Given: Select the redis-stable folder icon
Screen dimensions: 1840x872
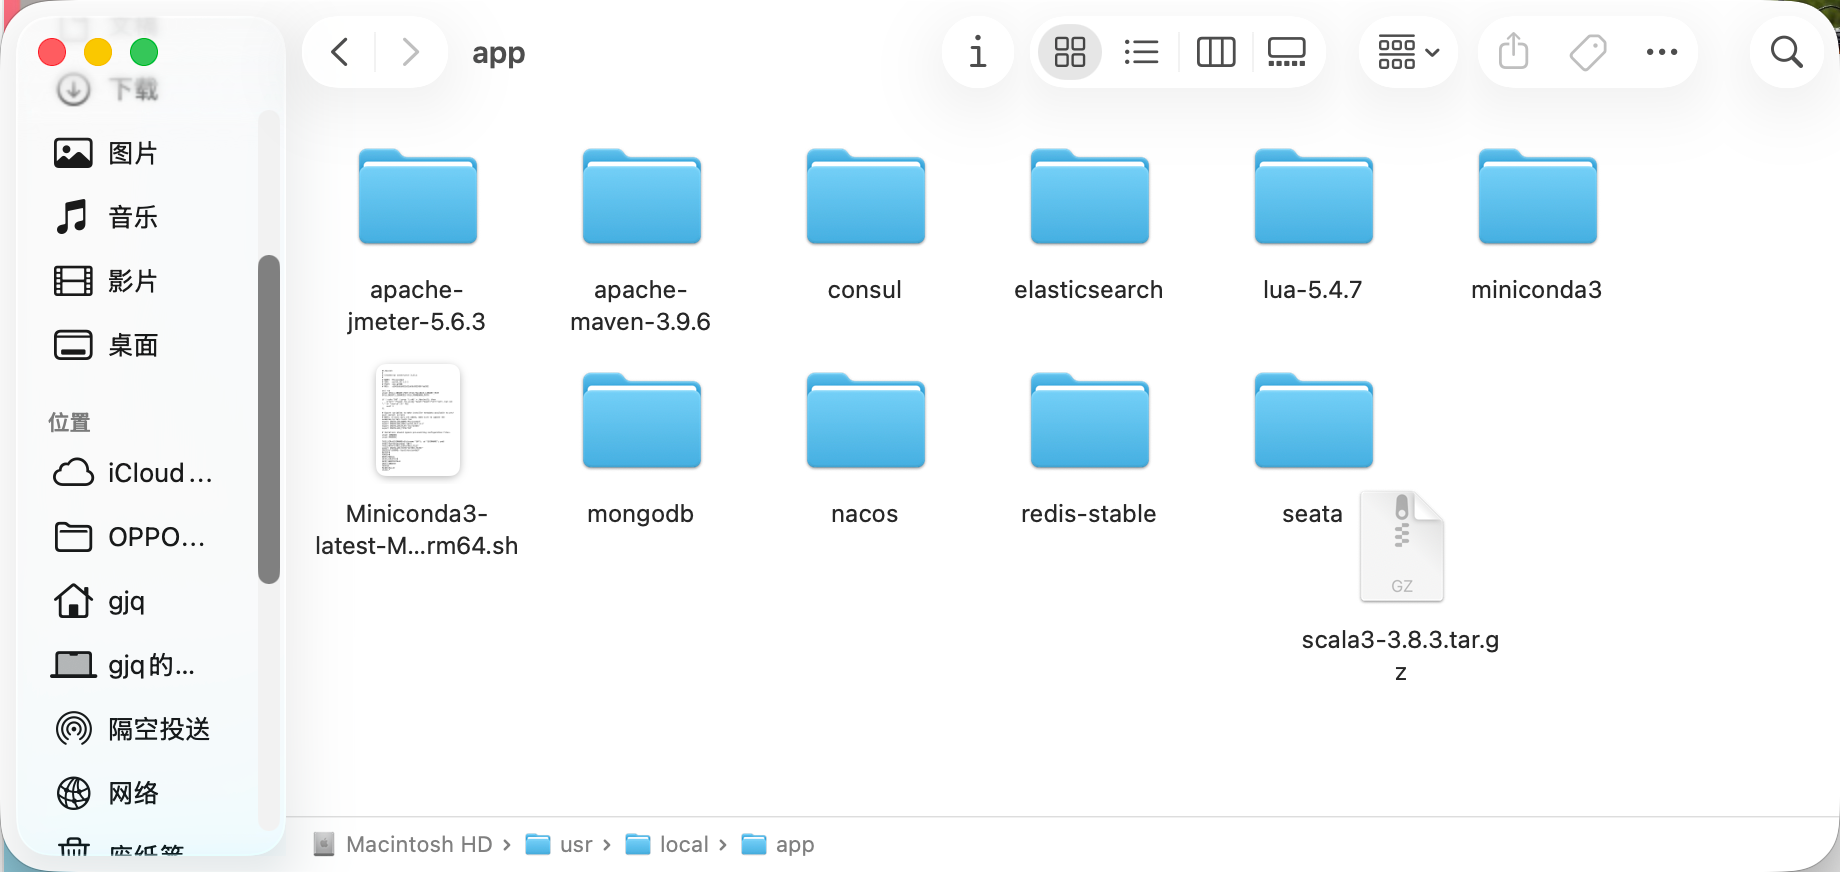Looking at the screenshot, I should coord(1090,422).
